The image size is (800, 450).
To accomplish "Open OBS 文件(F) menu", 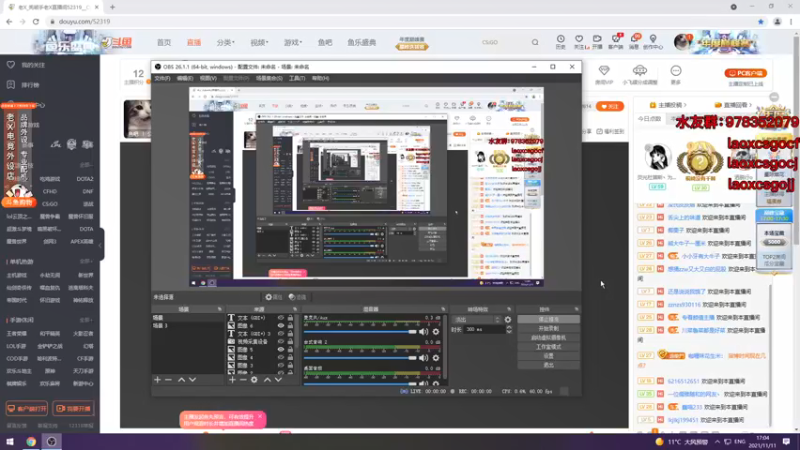I will pos(162,79).
